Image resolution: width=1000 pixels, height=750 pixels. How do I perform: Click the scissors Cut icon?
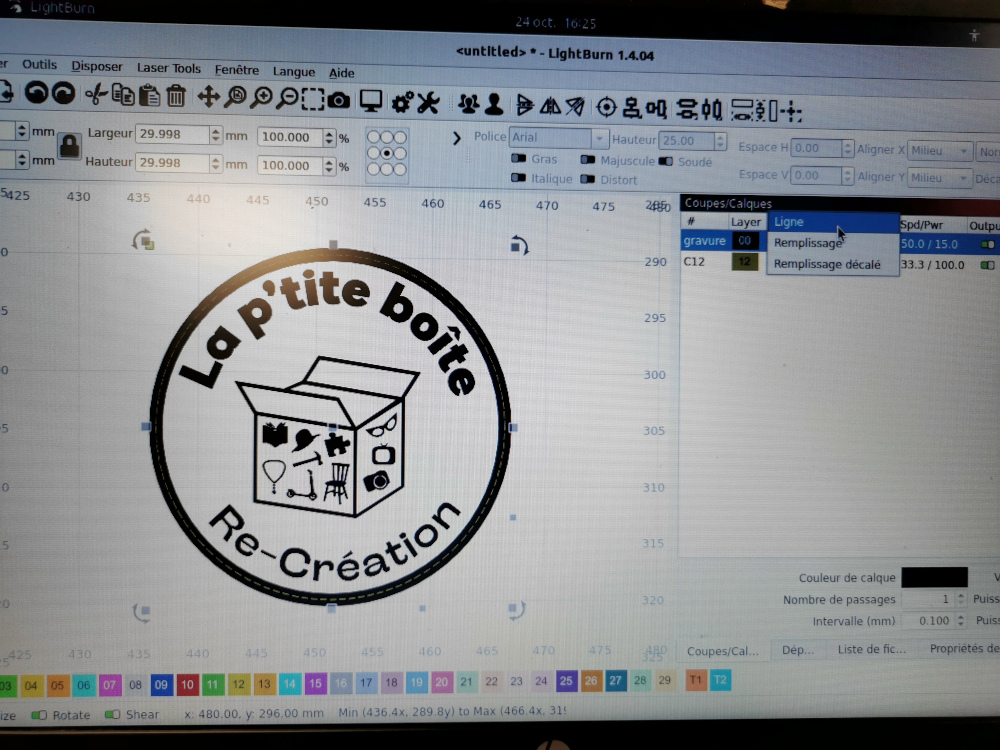(96, 96)
